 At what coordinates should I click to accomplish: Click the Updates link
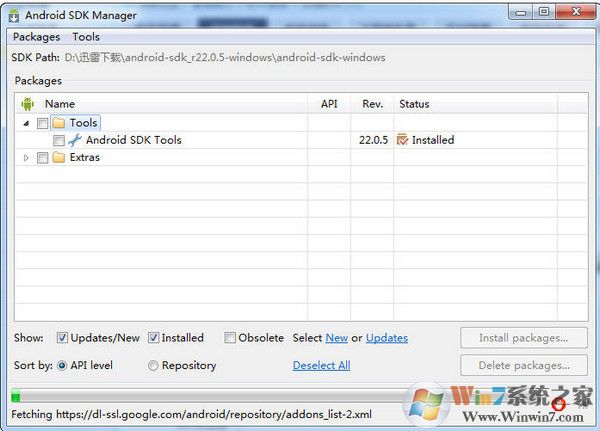click(387, 338)
